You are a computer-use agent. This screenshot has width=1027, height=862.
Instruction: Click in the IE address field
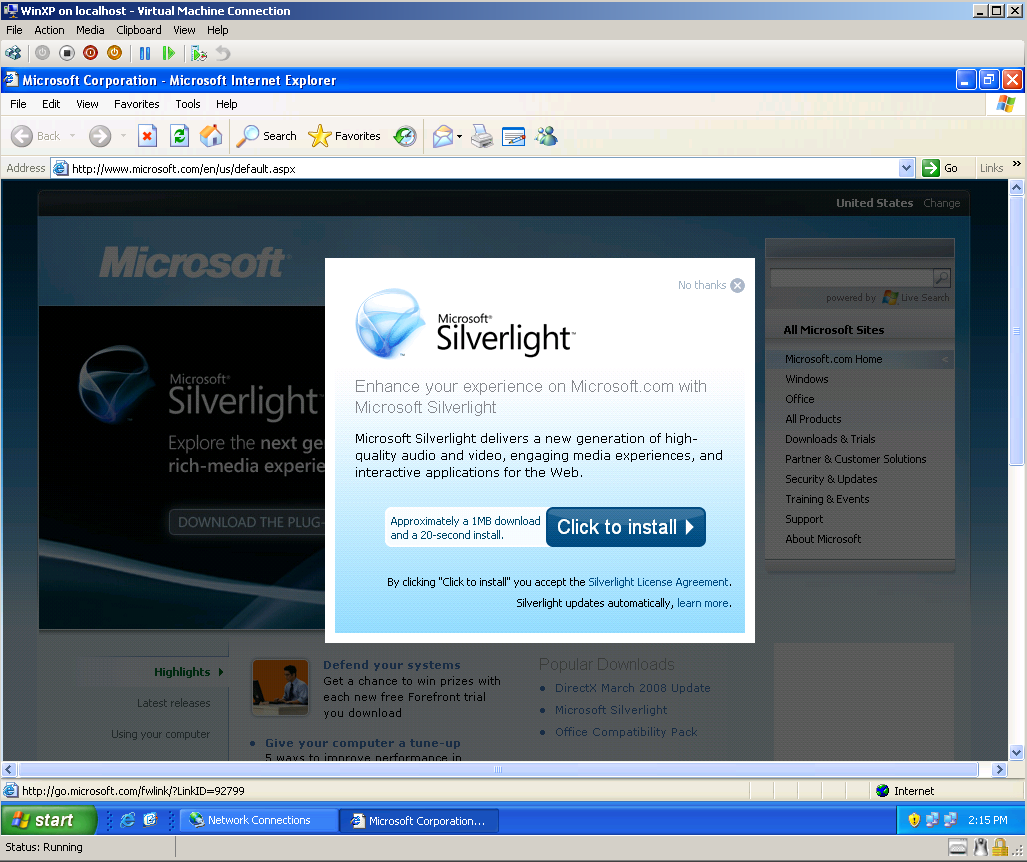point(483,168)
